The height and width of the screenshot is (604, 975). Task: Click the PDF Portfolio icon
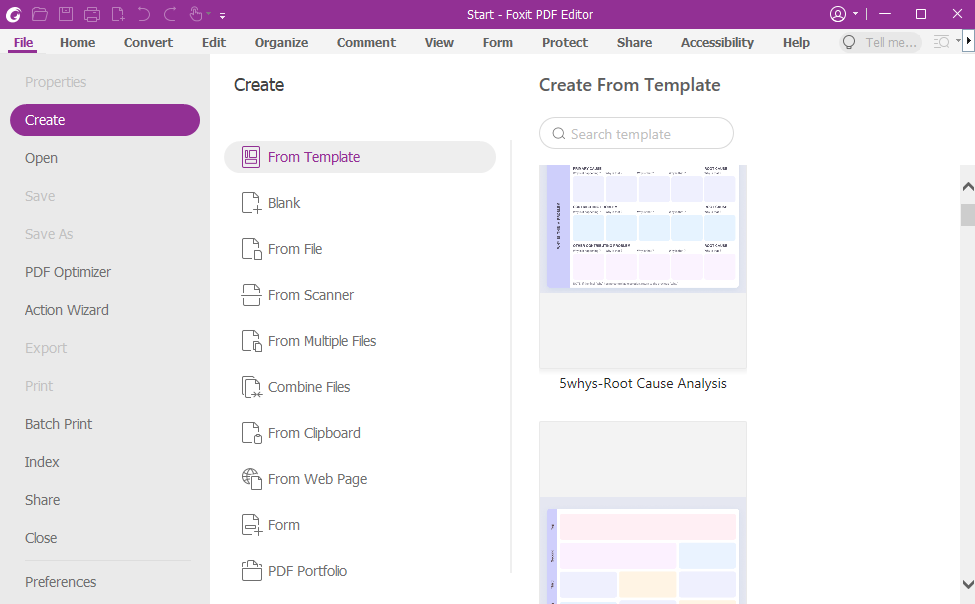point(251,571)
